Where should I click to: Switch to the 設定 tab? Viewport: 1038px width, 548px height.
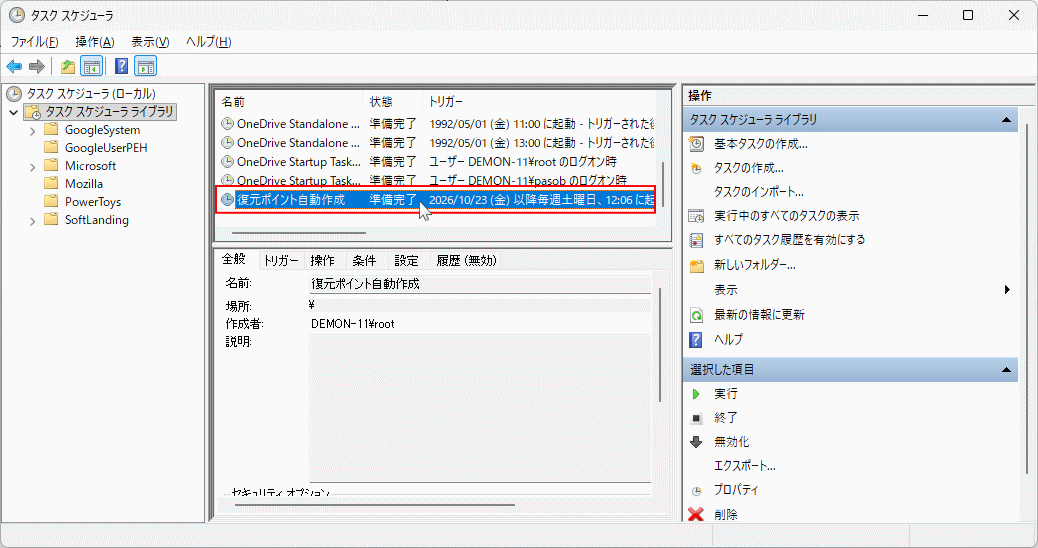[x=406, y=261]
